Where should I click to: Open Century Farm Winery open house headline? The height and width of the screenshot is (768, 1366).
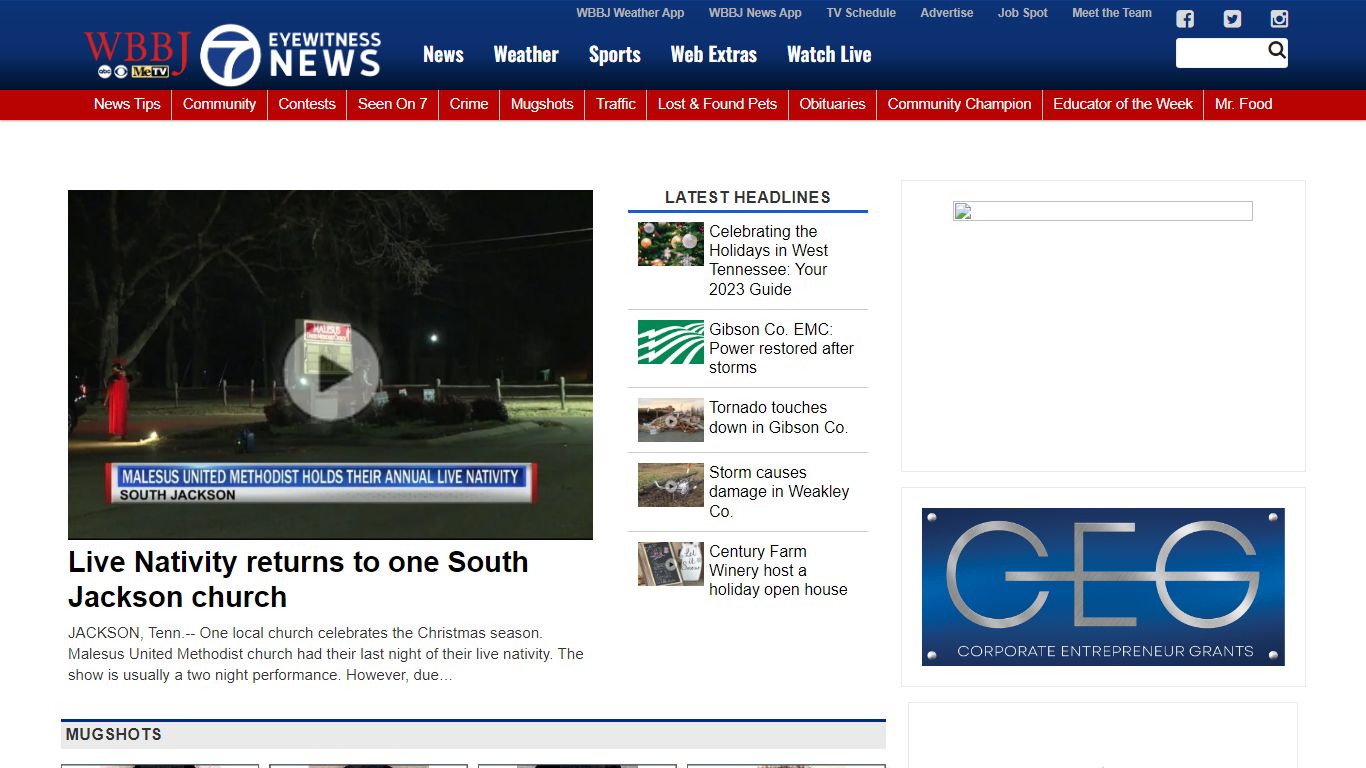pyautogui.click(x=778, y=570)
